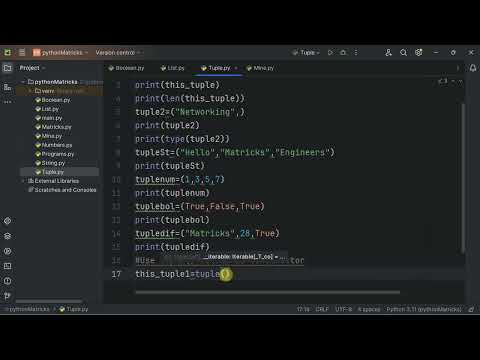The width and height of the screenshot is (480, 360).
Task: Run the Tuple configuration
Action: (x=330, y=52)
